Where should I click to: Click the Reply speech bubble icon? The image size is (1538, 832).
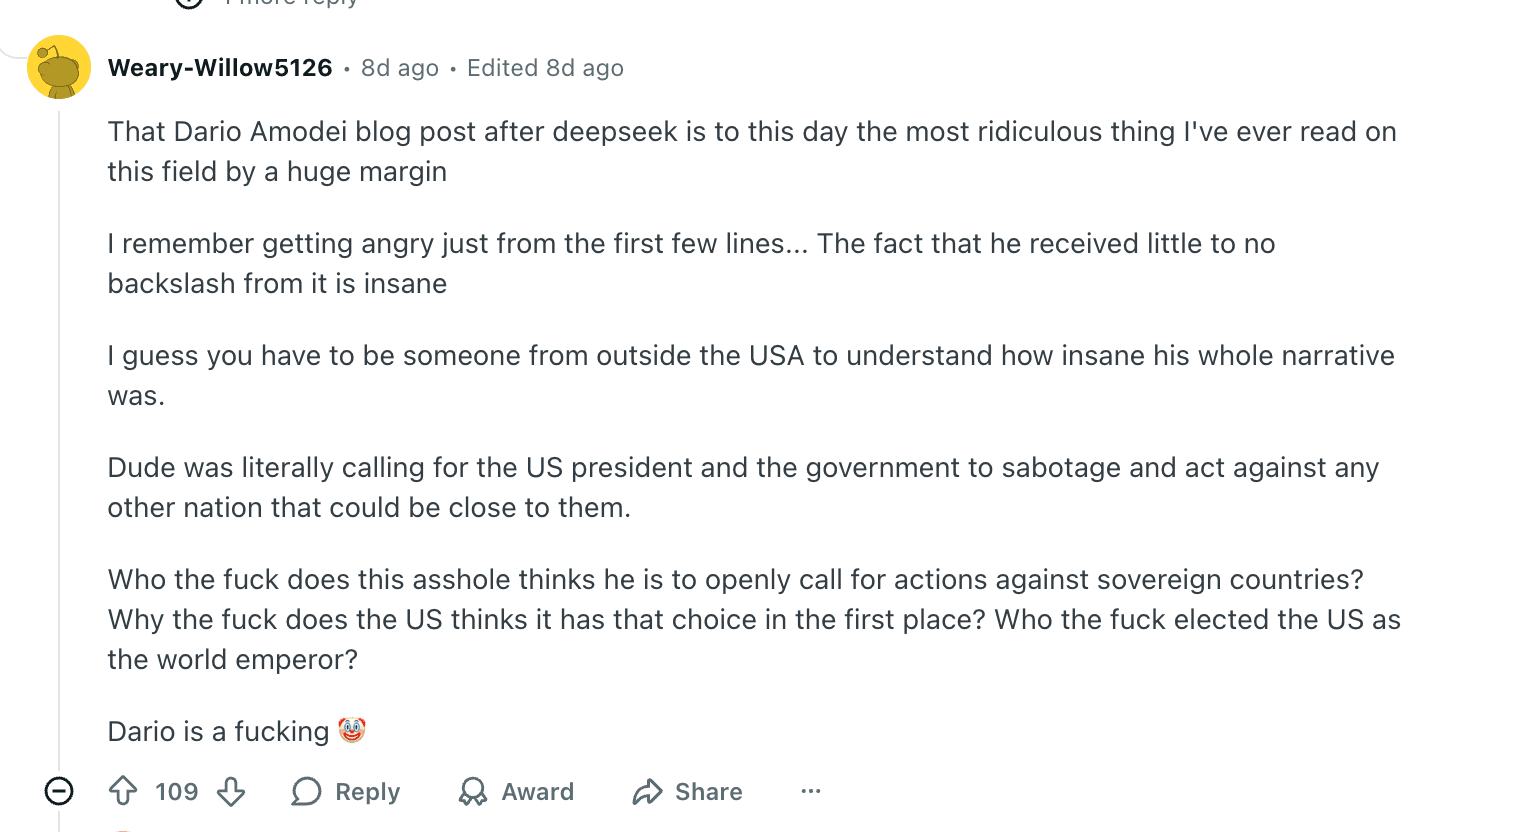305,791
